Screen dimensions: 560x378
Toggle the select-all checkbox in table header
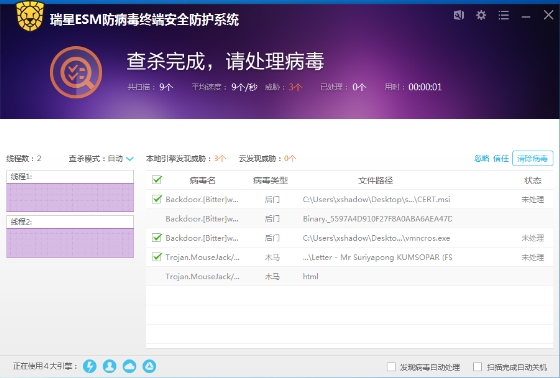(x=157, y=180)
